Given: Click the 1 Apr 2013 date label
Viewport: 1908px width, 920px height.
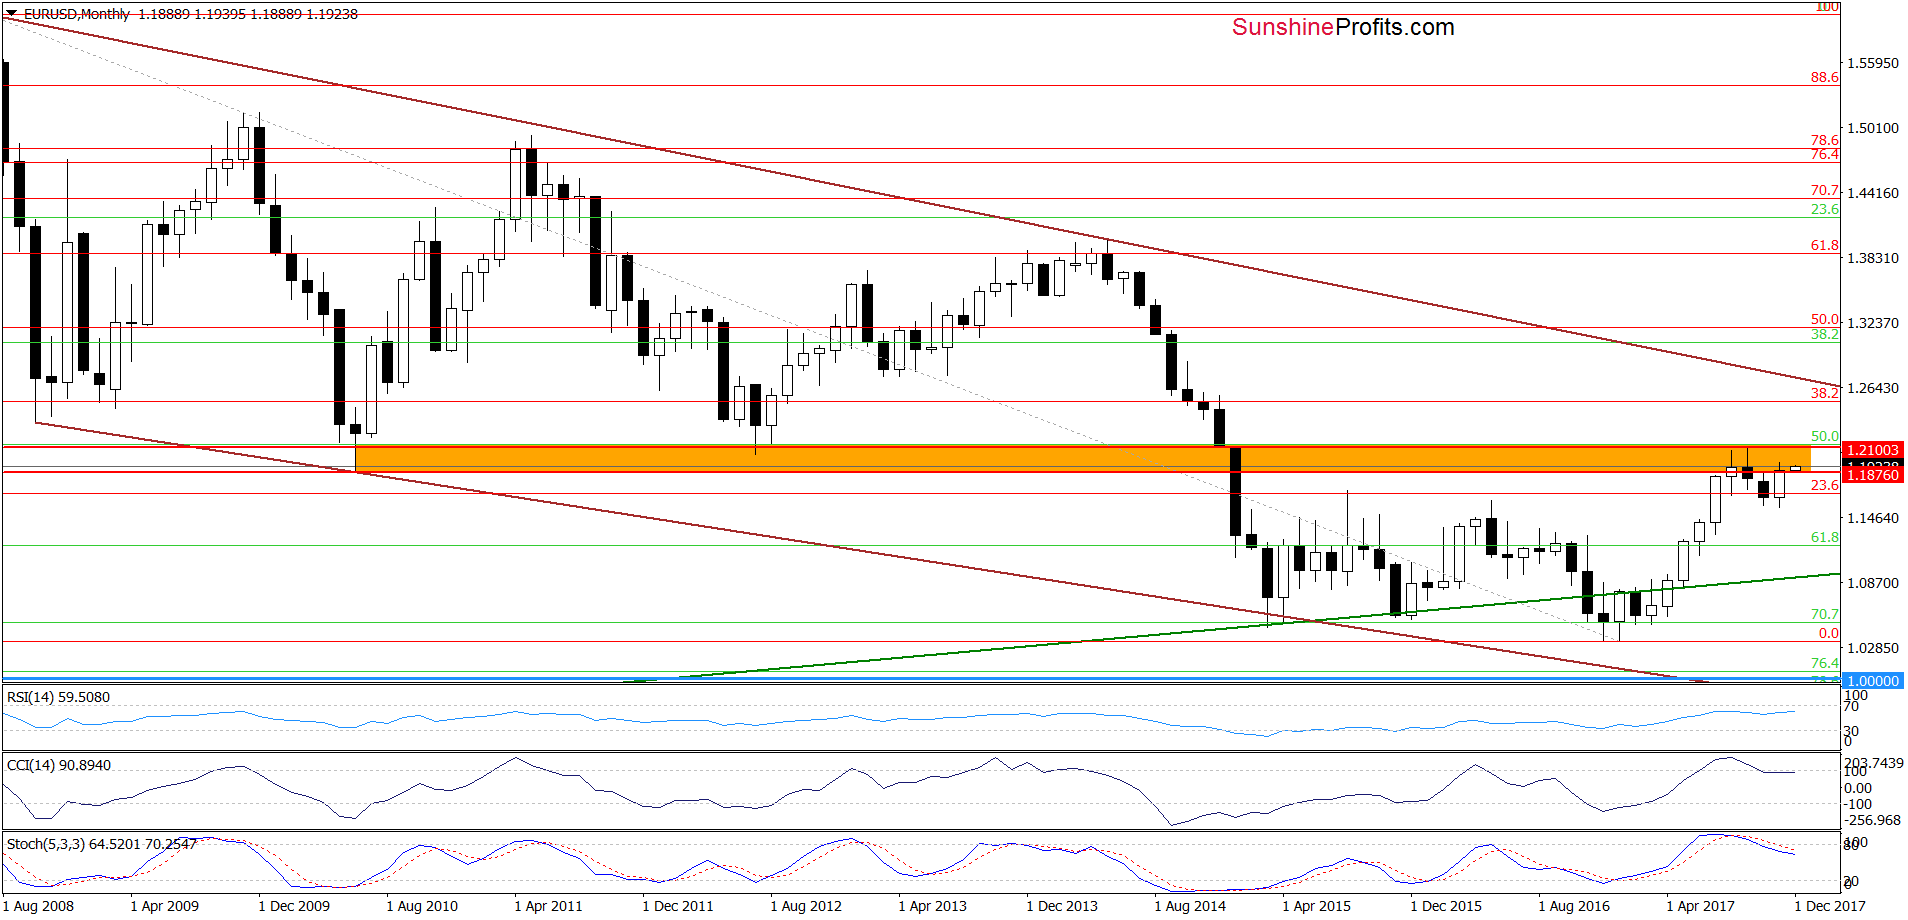Looking at the screenshot, I should pyautogui.click(x=932, y=906).
